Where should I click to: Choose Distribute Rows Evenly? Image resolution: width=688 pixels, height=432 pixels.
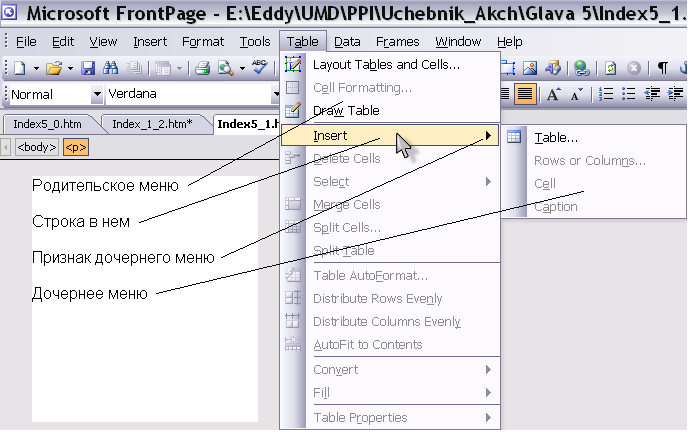click(390, 299)
